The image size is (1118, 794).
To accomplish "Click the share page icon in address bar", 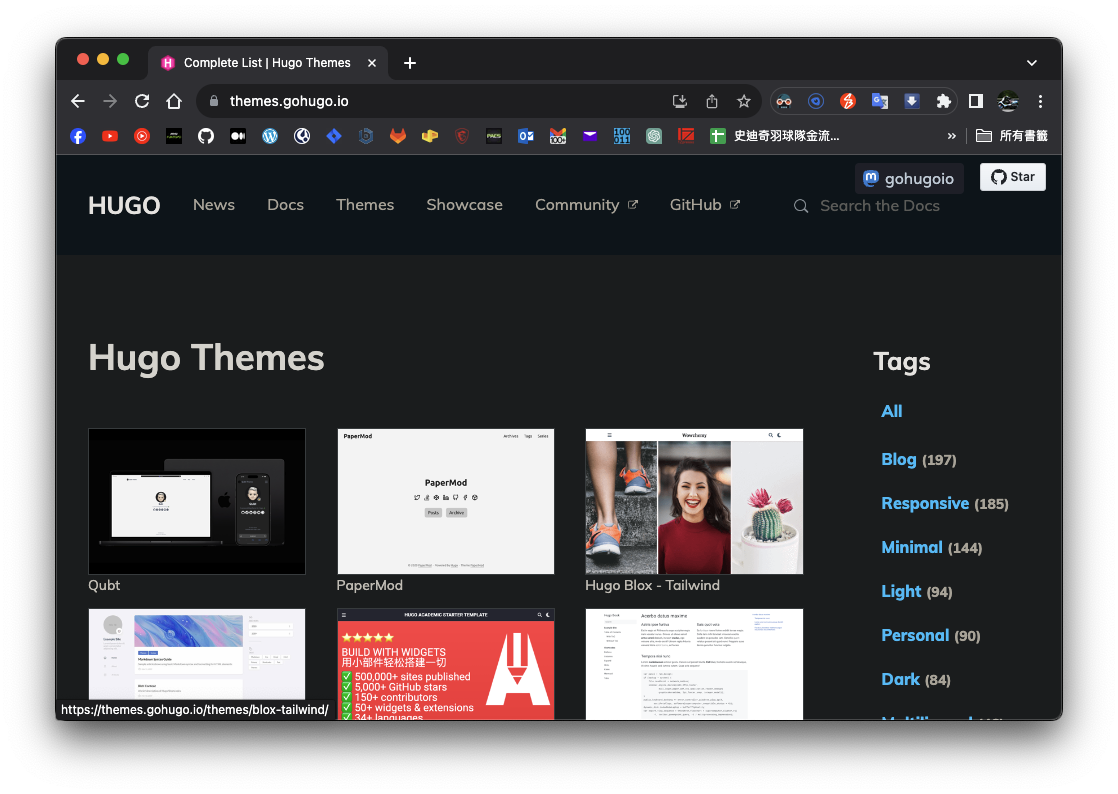I will pyautogui.click(x=712, y=101).
